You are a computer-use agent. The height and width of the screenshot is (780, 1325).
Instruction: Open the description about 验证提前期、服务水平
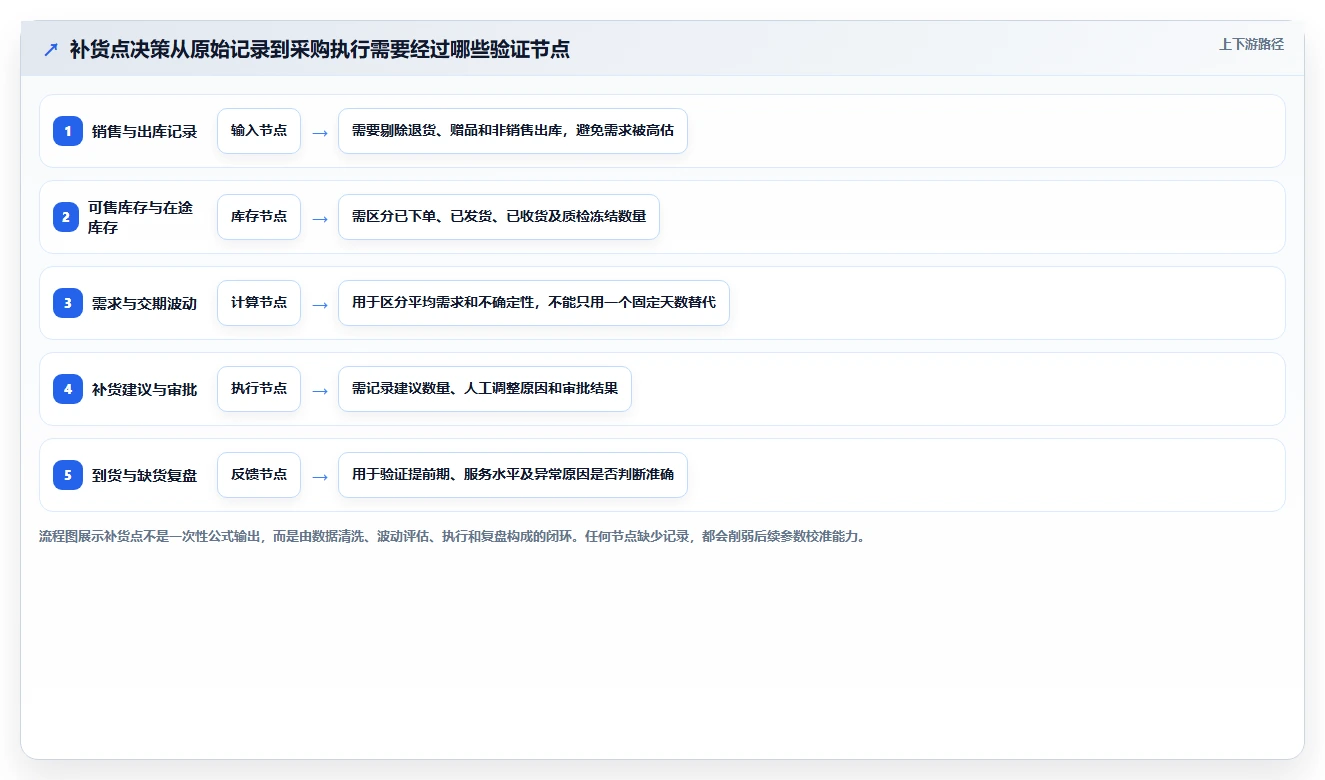[513, 475]
